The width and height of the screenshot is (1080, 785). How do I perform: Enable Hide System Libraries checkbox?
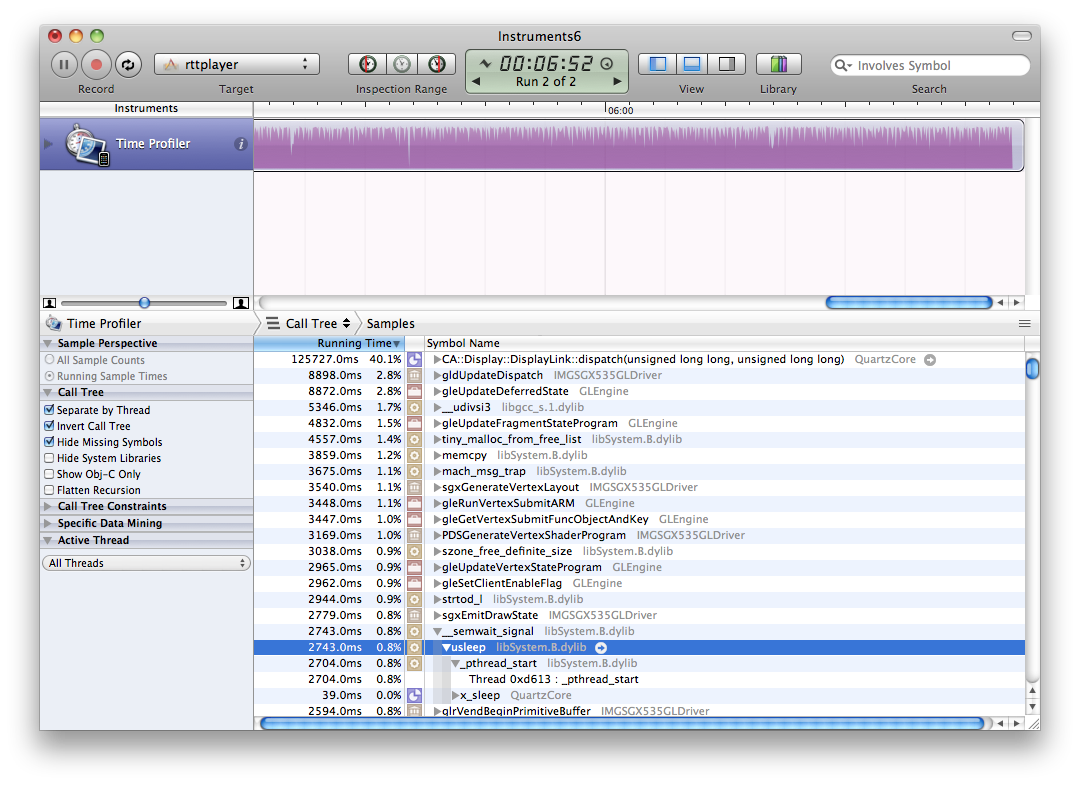pos(49,458)
